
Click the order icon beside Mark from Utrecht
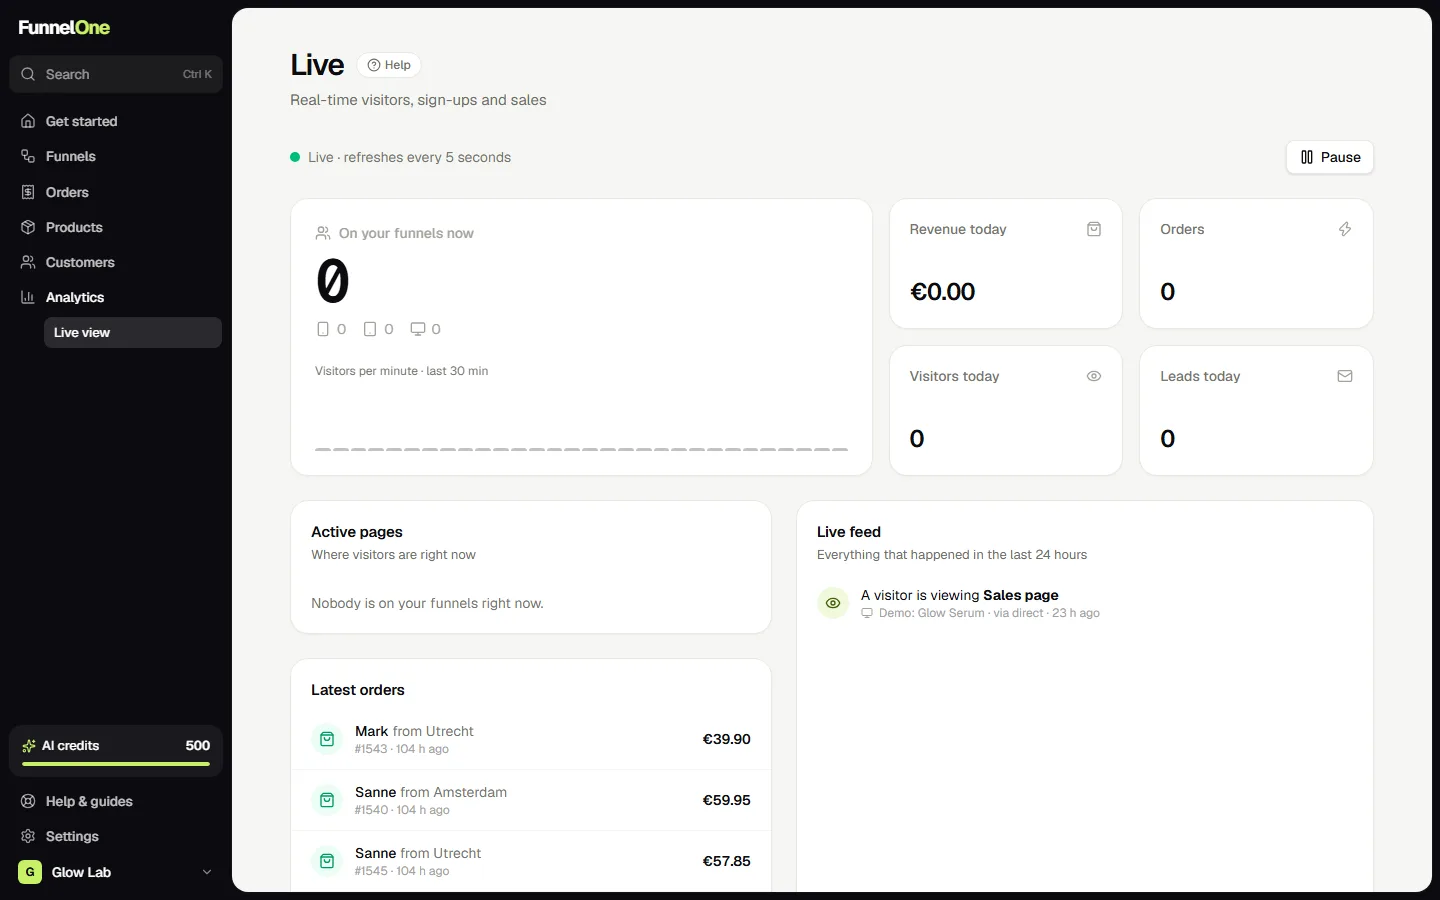point(327,739)
